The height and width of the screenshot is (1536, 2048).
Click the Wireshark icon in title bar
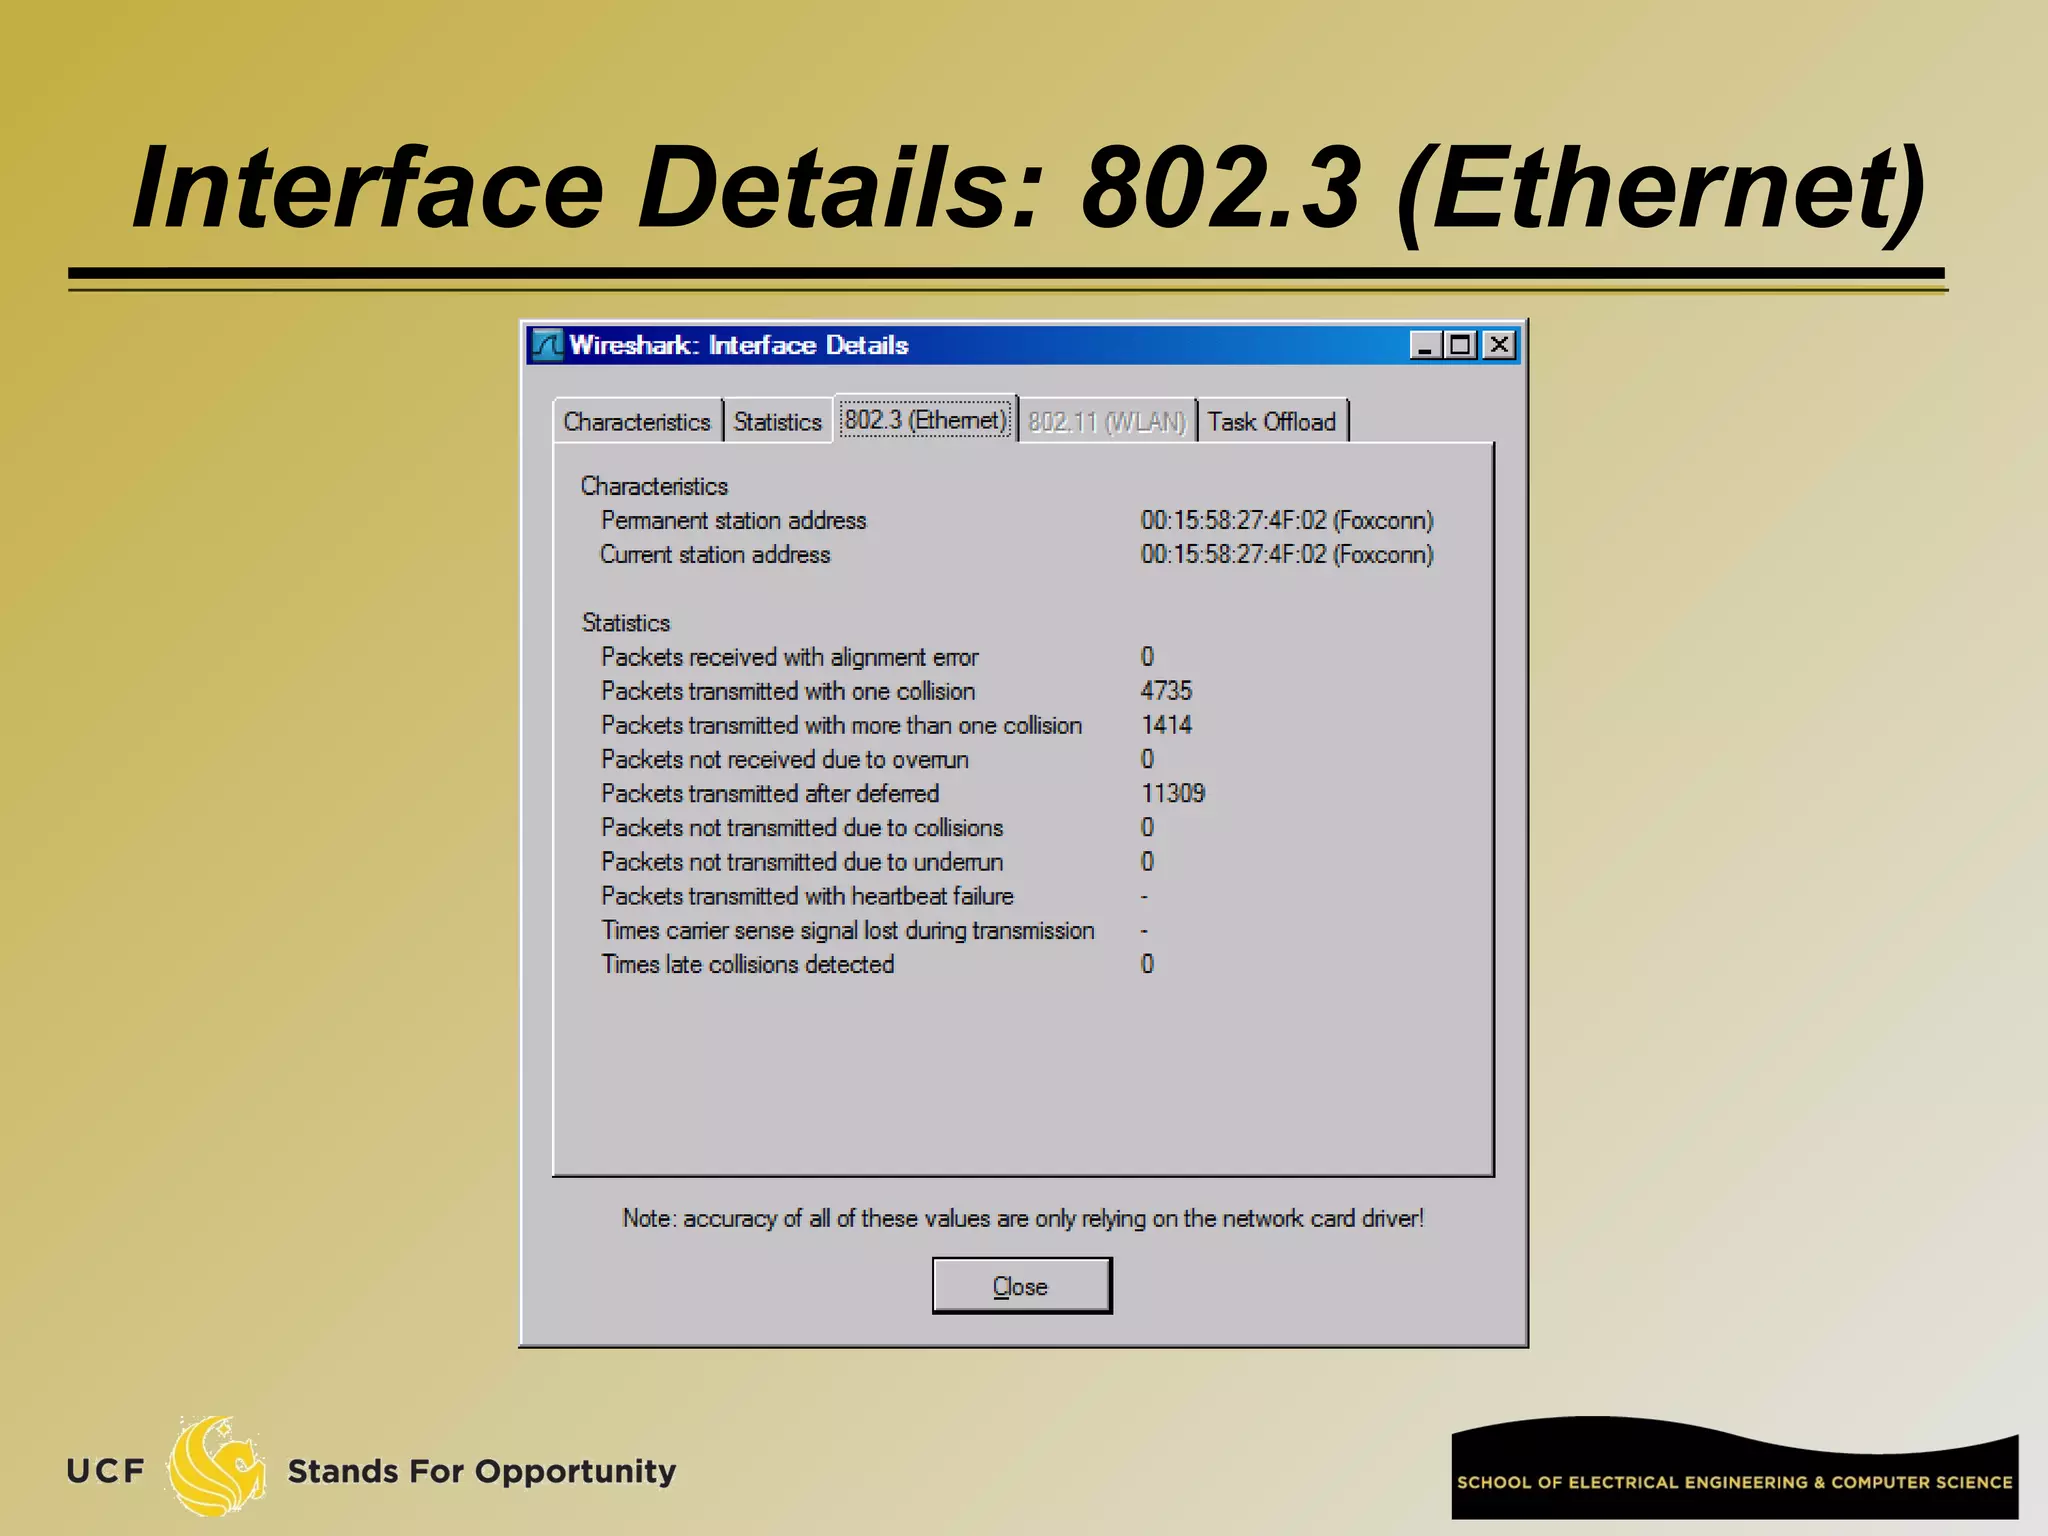pyautogui.click(x=547, y=345)
